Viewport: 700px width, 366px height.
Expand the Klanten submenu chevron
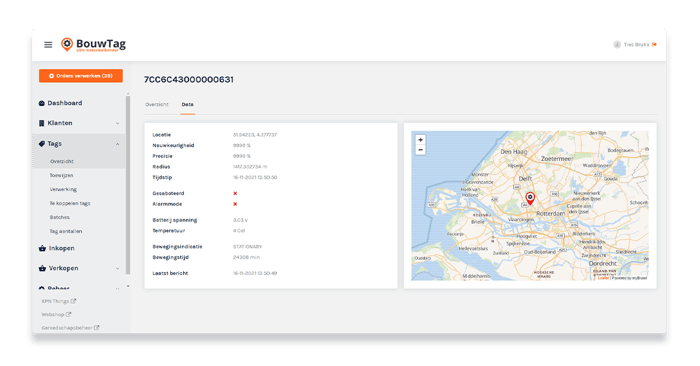[x=117, y=123]
